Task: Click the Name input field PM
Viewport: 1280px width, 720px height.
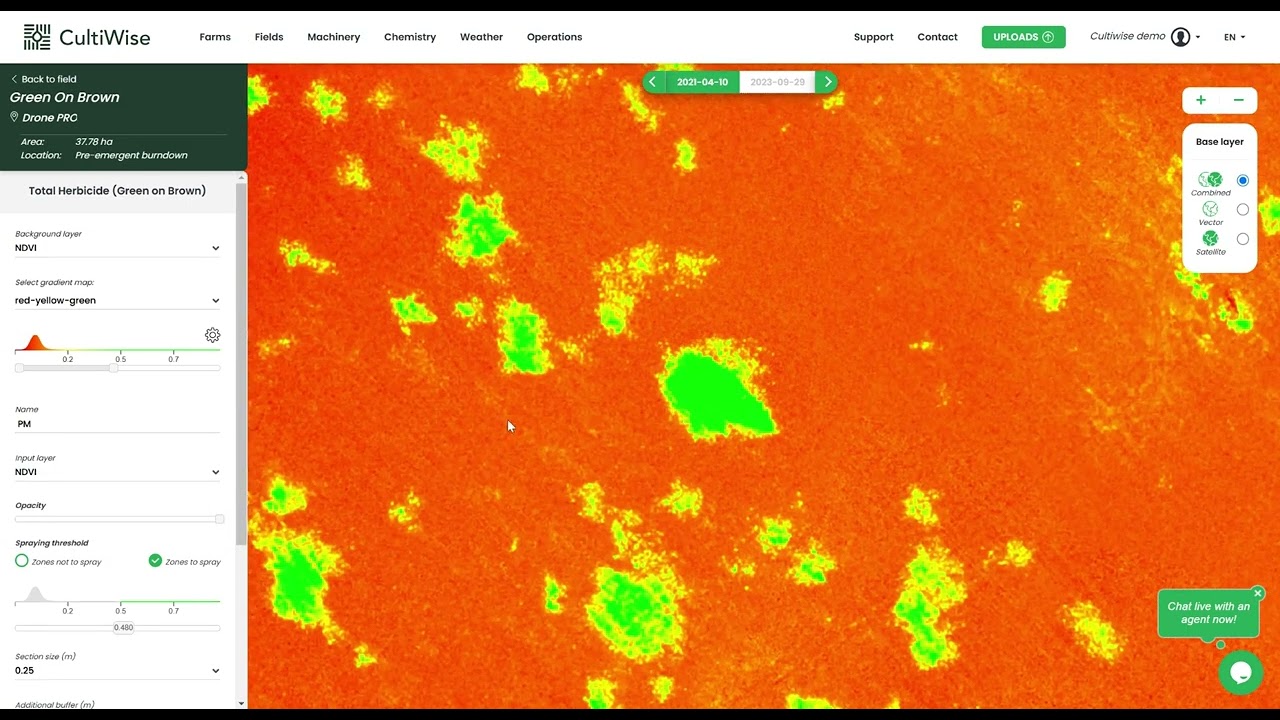Action: pos(117,424)
